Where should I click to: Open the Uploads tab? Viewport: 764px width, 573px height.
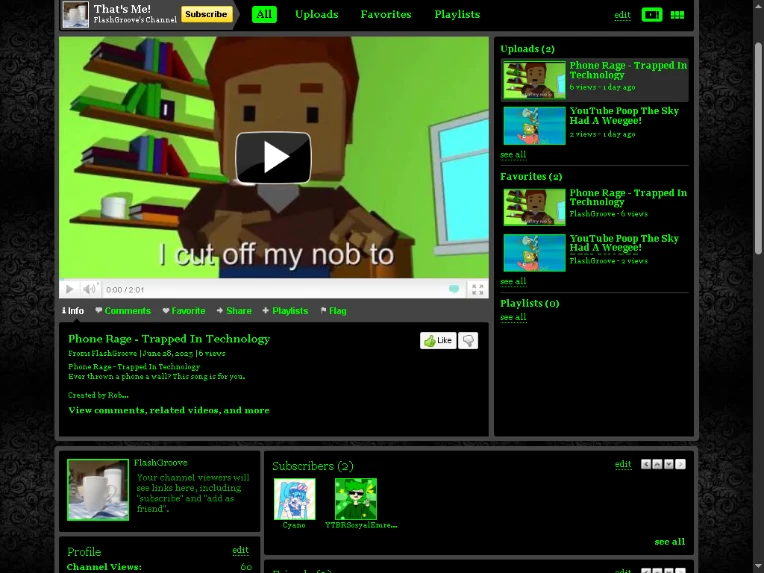(x=317, y=15)
